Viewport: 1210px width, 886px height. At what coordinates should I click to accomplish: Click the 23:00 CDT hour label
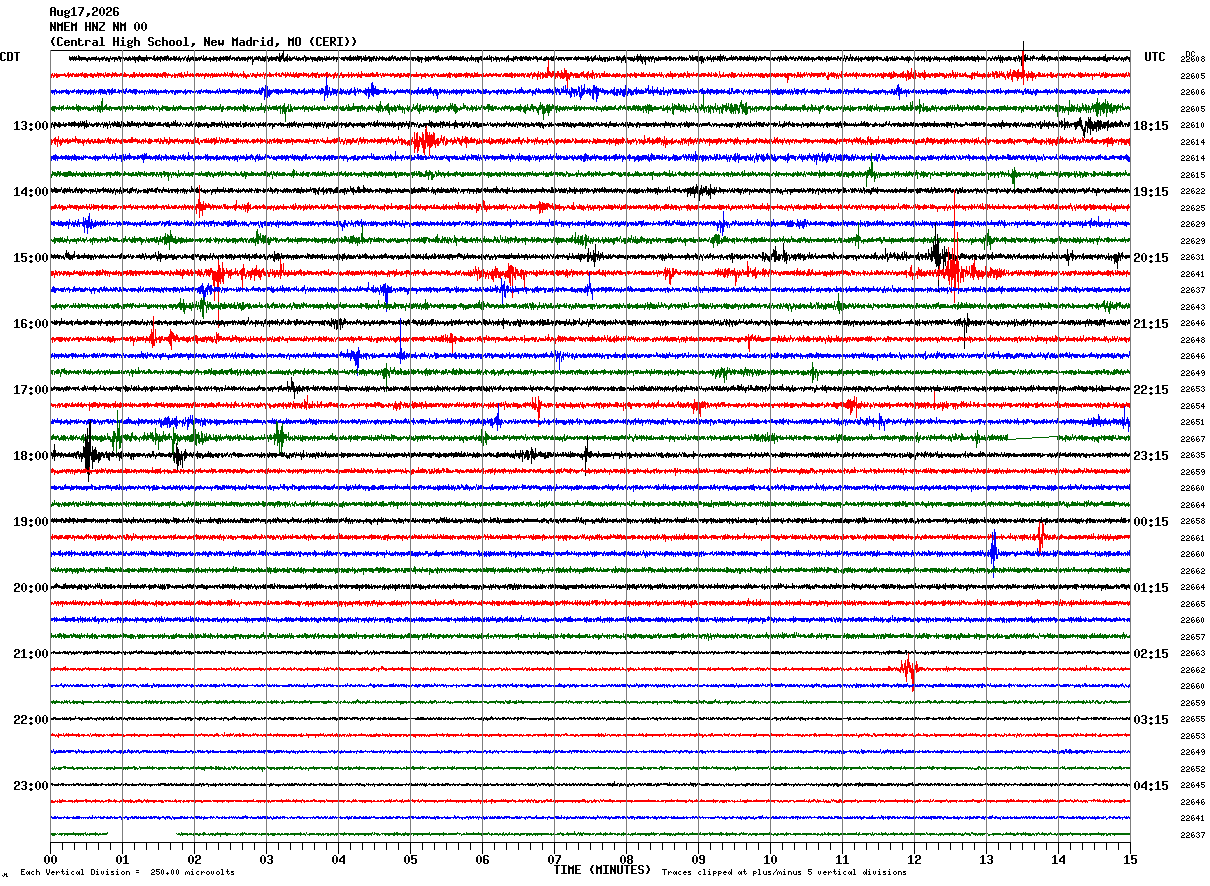(x=31, y=785)
